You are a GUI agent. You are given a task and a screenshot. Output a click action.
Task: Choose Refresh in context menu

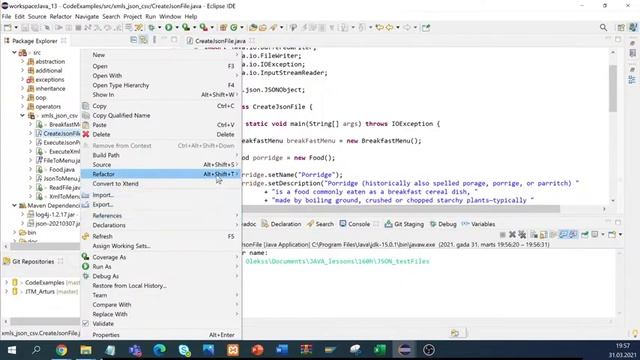(160, 236)
